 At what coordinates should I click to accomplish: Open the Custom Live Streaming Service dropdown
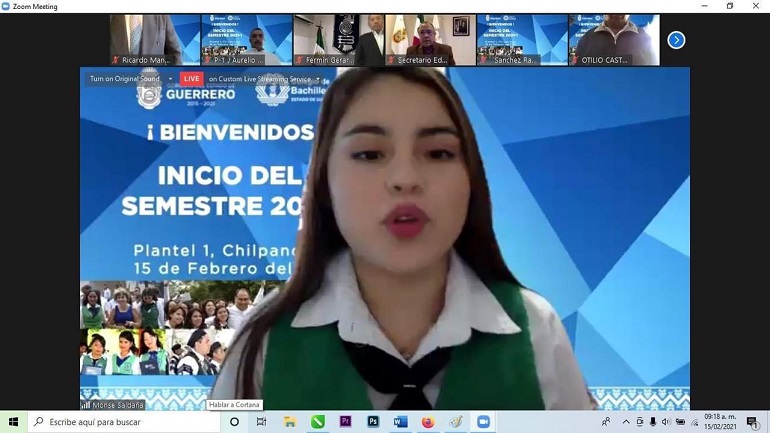point(318,79)
